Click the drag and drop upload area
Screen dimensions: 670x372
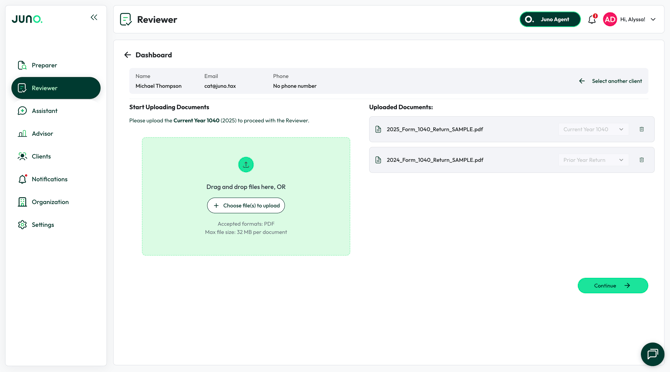pos(246,196)
